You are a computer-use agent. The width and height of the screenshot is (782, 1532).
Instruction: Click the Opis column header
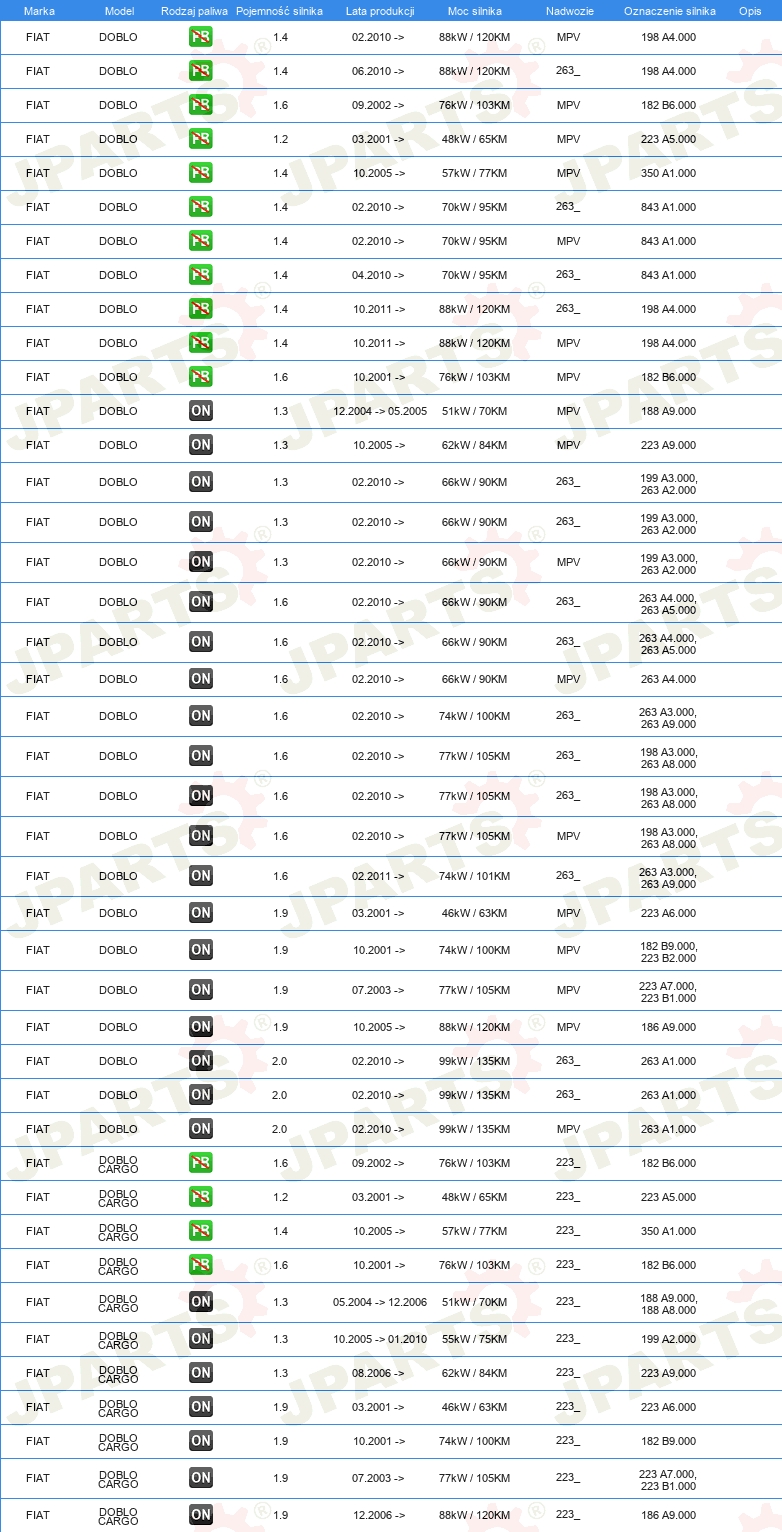click(750, 11)
